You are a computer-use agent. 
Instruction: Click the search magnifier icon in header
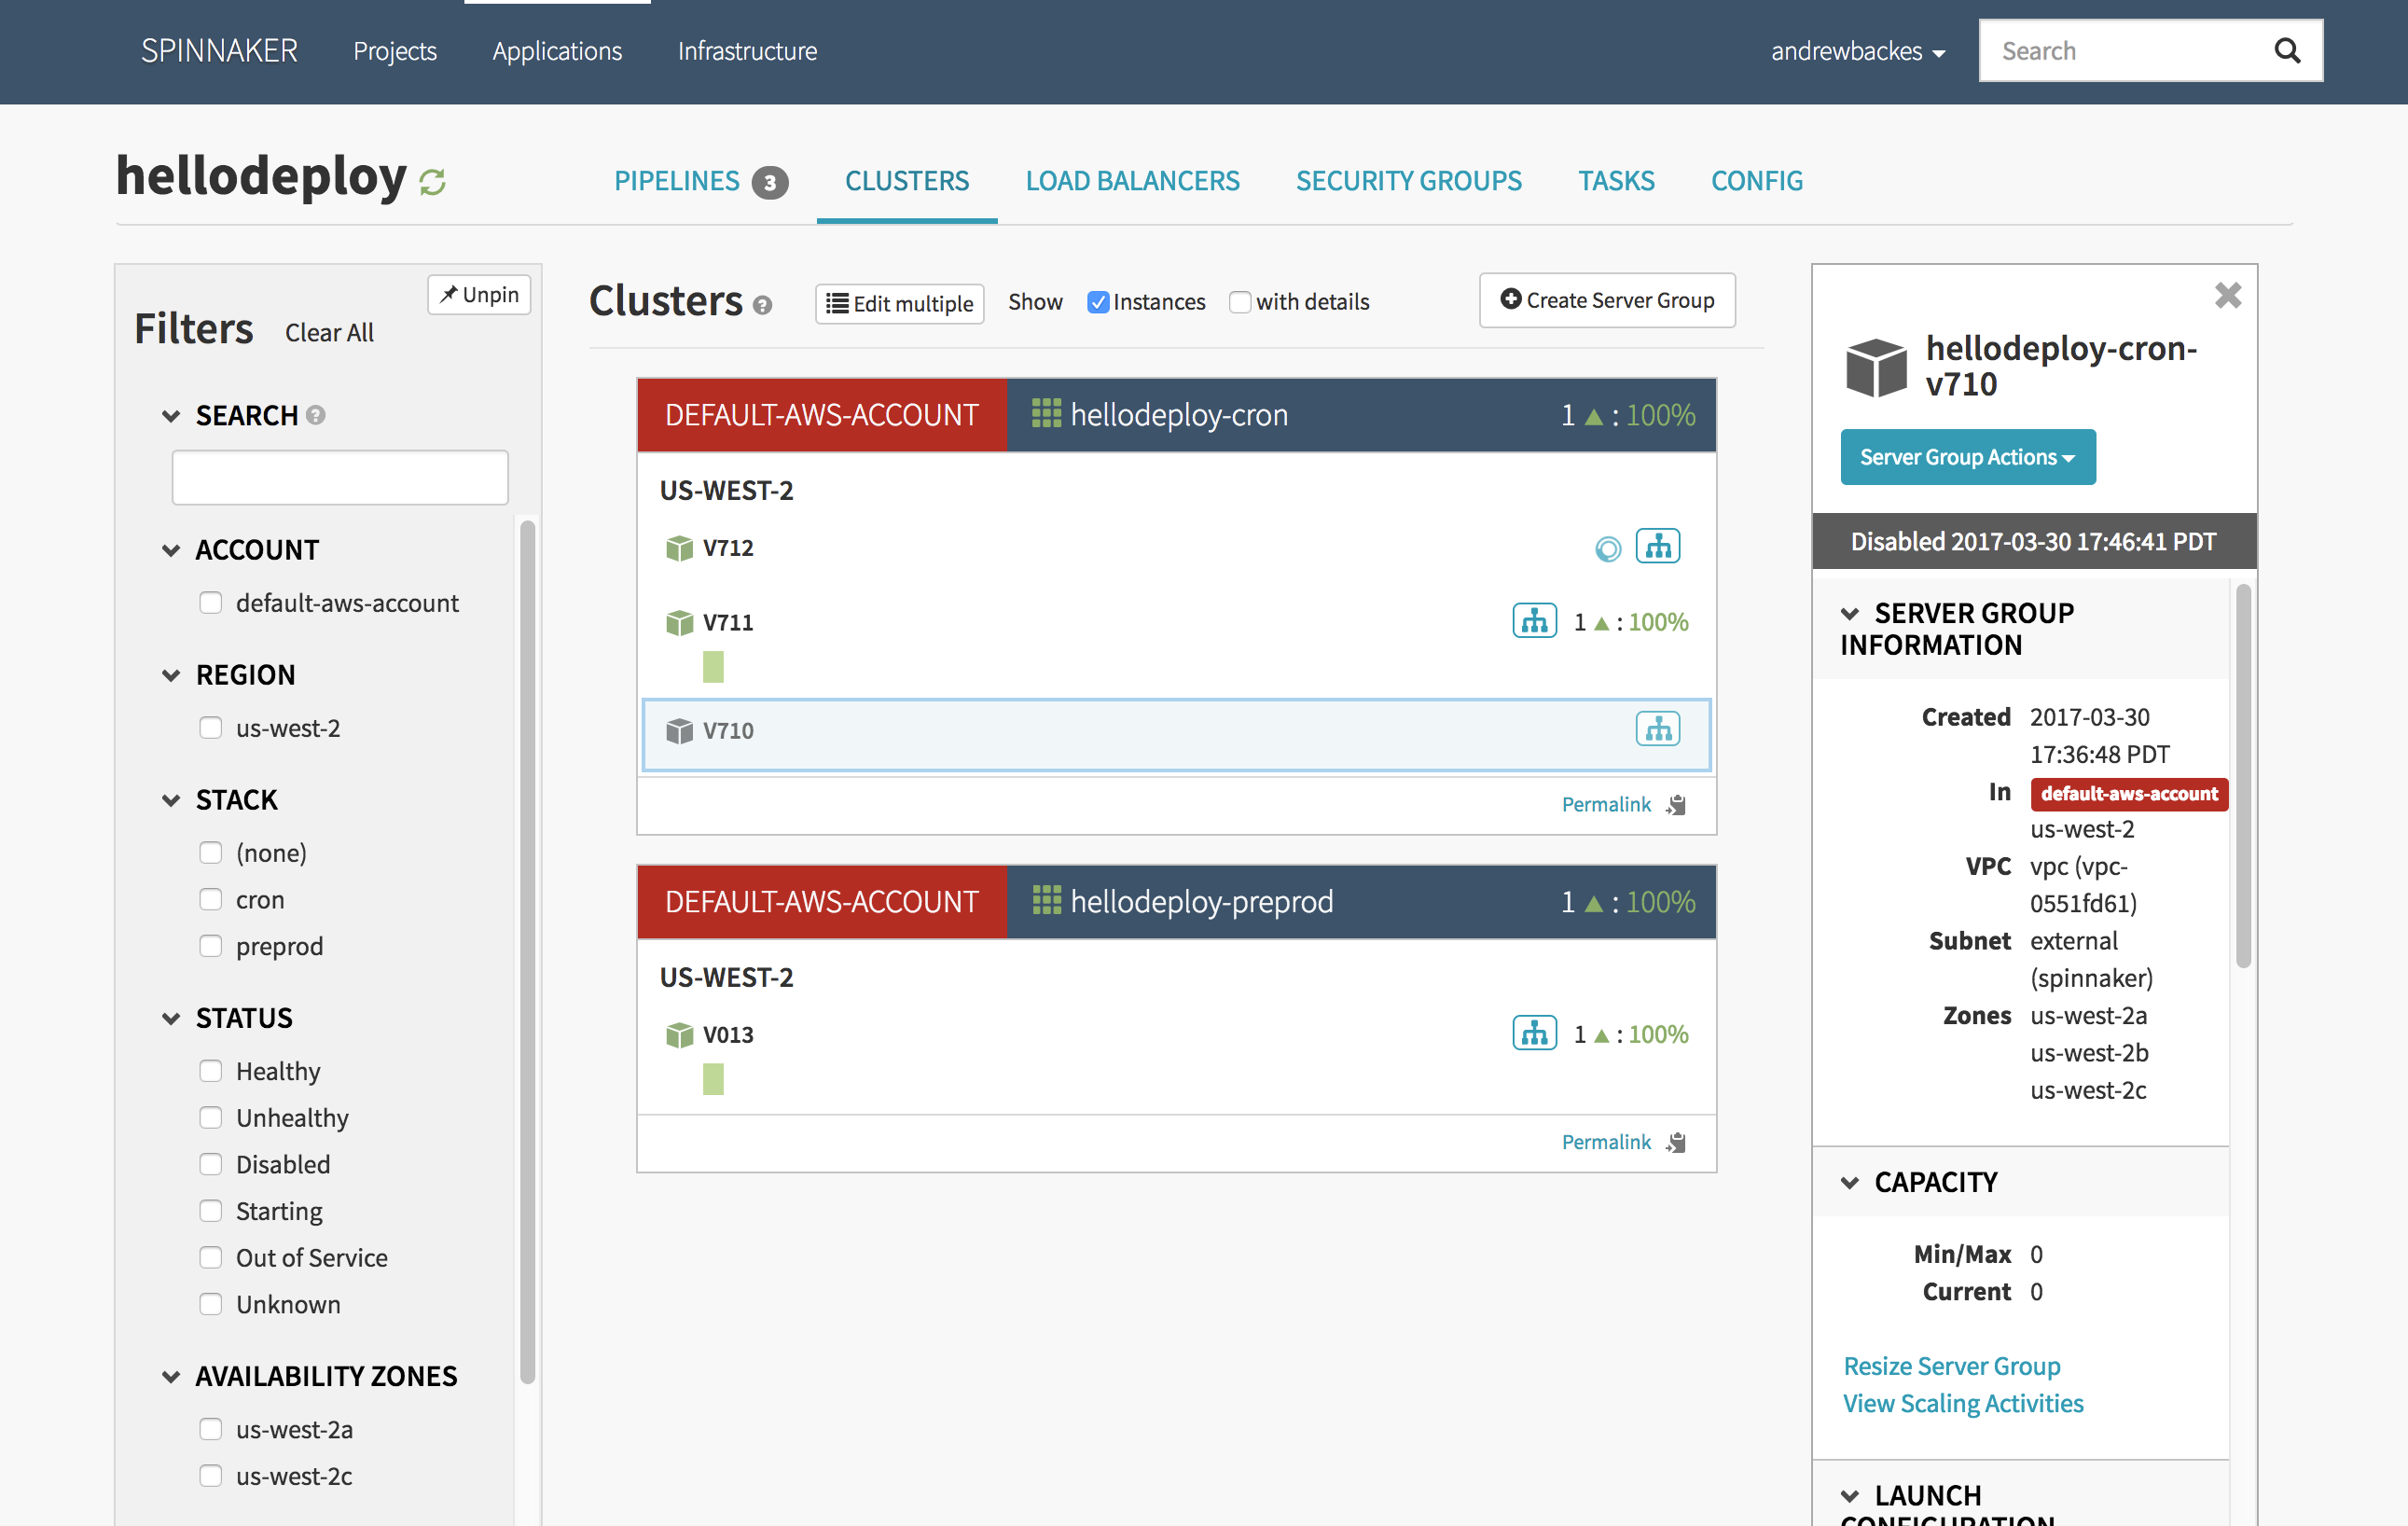(x=2287, y=51)
